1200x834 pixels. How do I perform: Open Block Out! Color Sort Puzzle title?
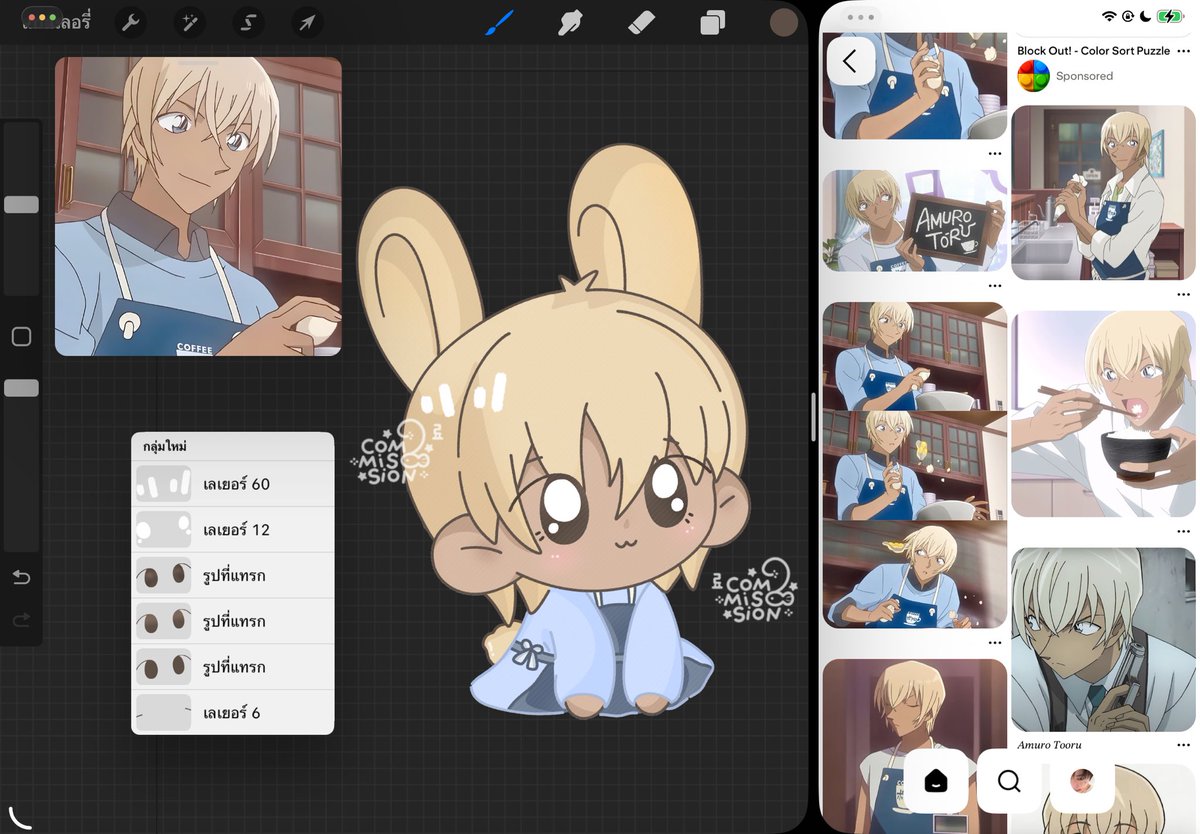click(1093, 50)
